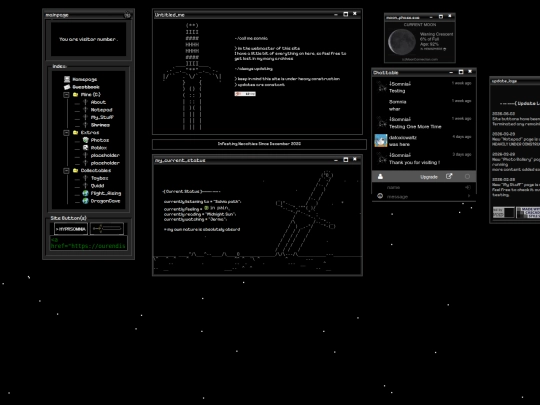Viewport: 540px width, 405px height.
Task: Click the Upgrade link in chatbox
Action: point(429,177)
